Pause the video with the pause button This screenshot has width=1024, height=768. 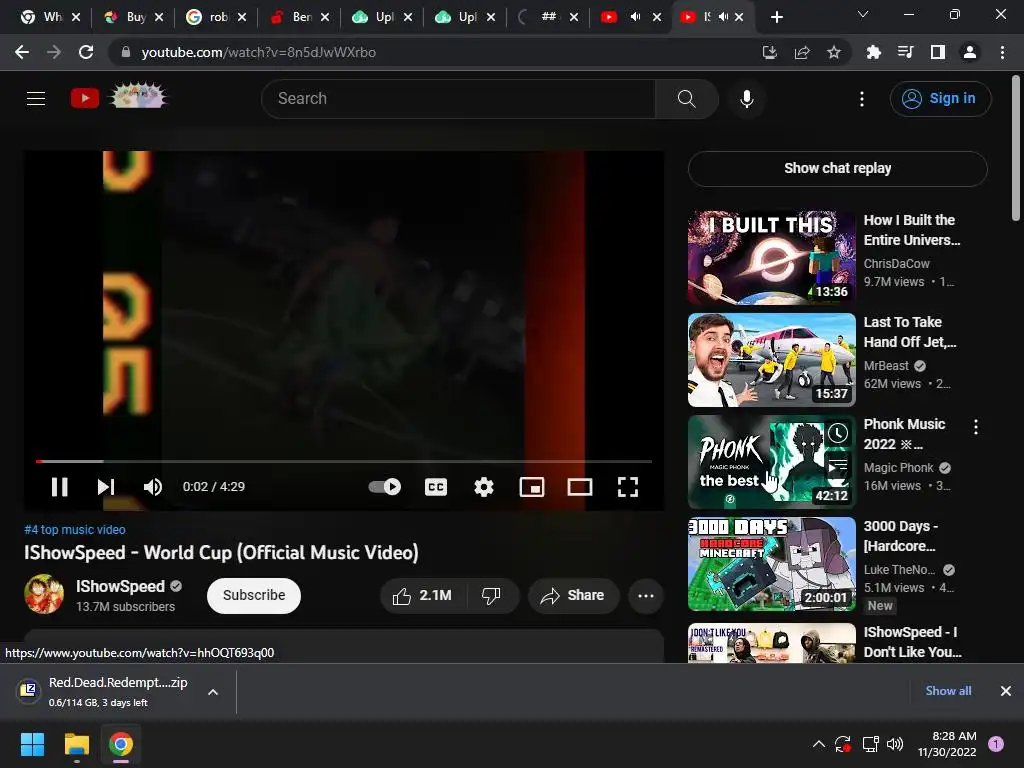pyautogui.click(x=59, y=487)
